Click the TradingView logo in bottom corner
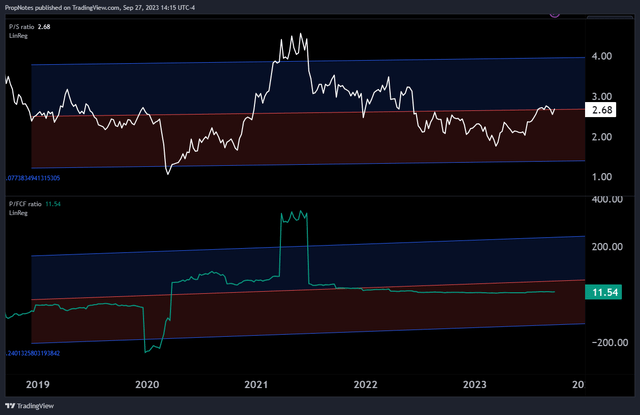This screenshot has width=640, height=415. pos(30,406)
